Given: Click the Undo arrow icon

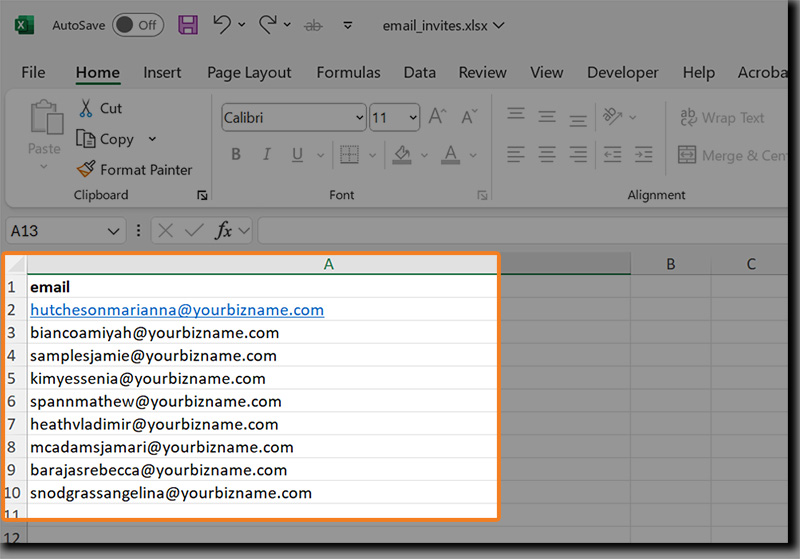Looking at the screenshot, I should click(222, 24).
